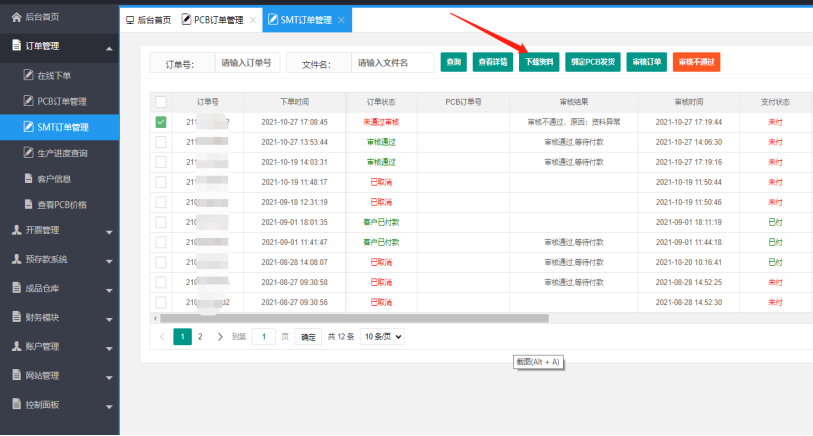Viewport: 813px width, 436px height.
Task: Expand the 财务模块 sidebar menu
Action: coord(59,317)
